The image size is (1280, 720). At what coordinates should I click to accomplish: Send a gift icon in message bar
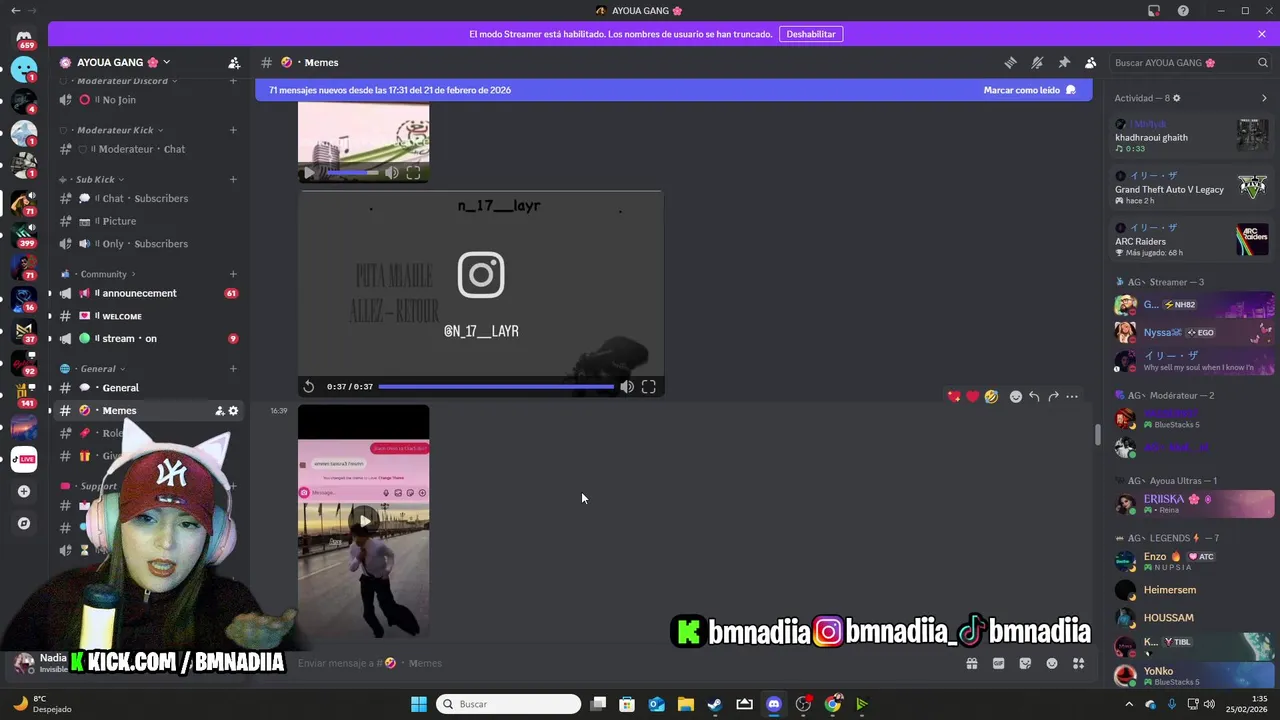point(971,663)
